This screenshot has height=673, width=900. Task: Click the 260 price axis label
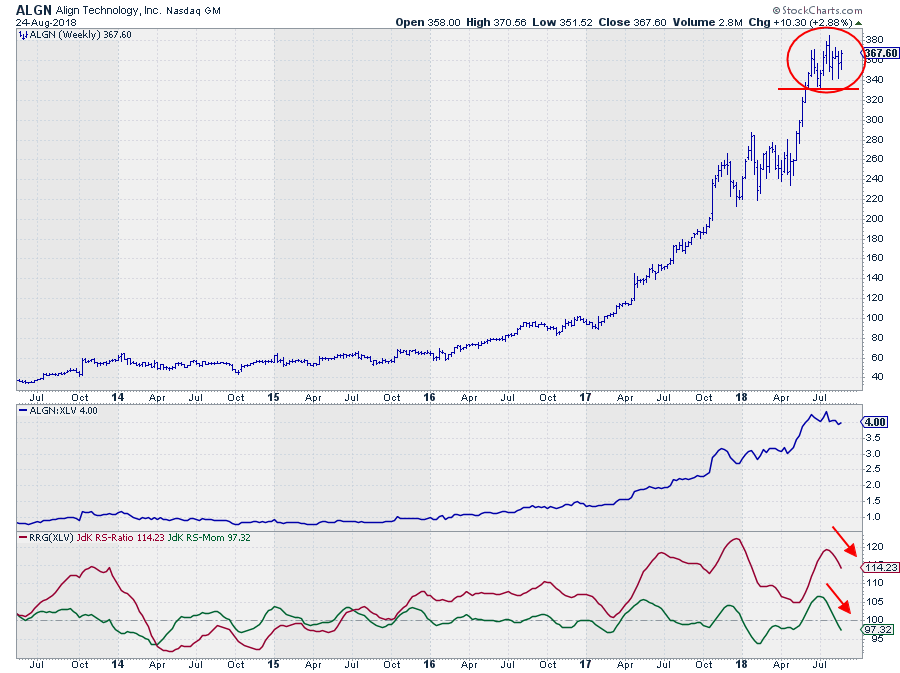tap(874, 159)
